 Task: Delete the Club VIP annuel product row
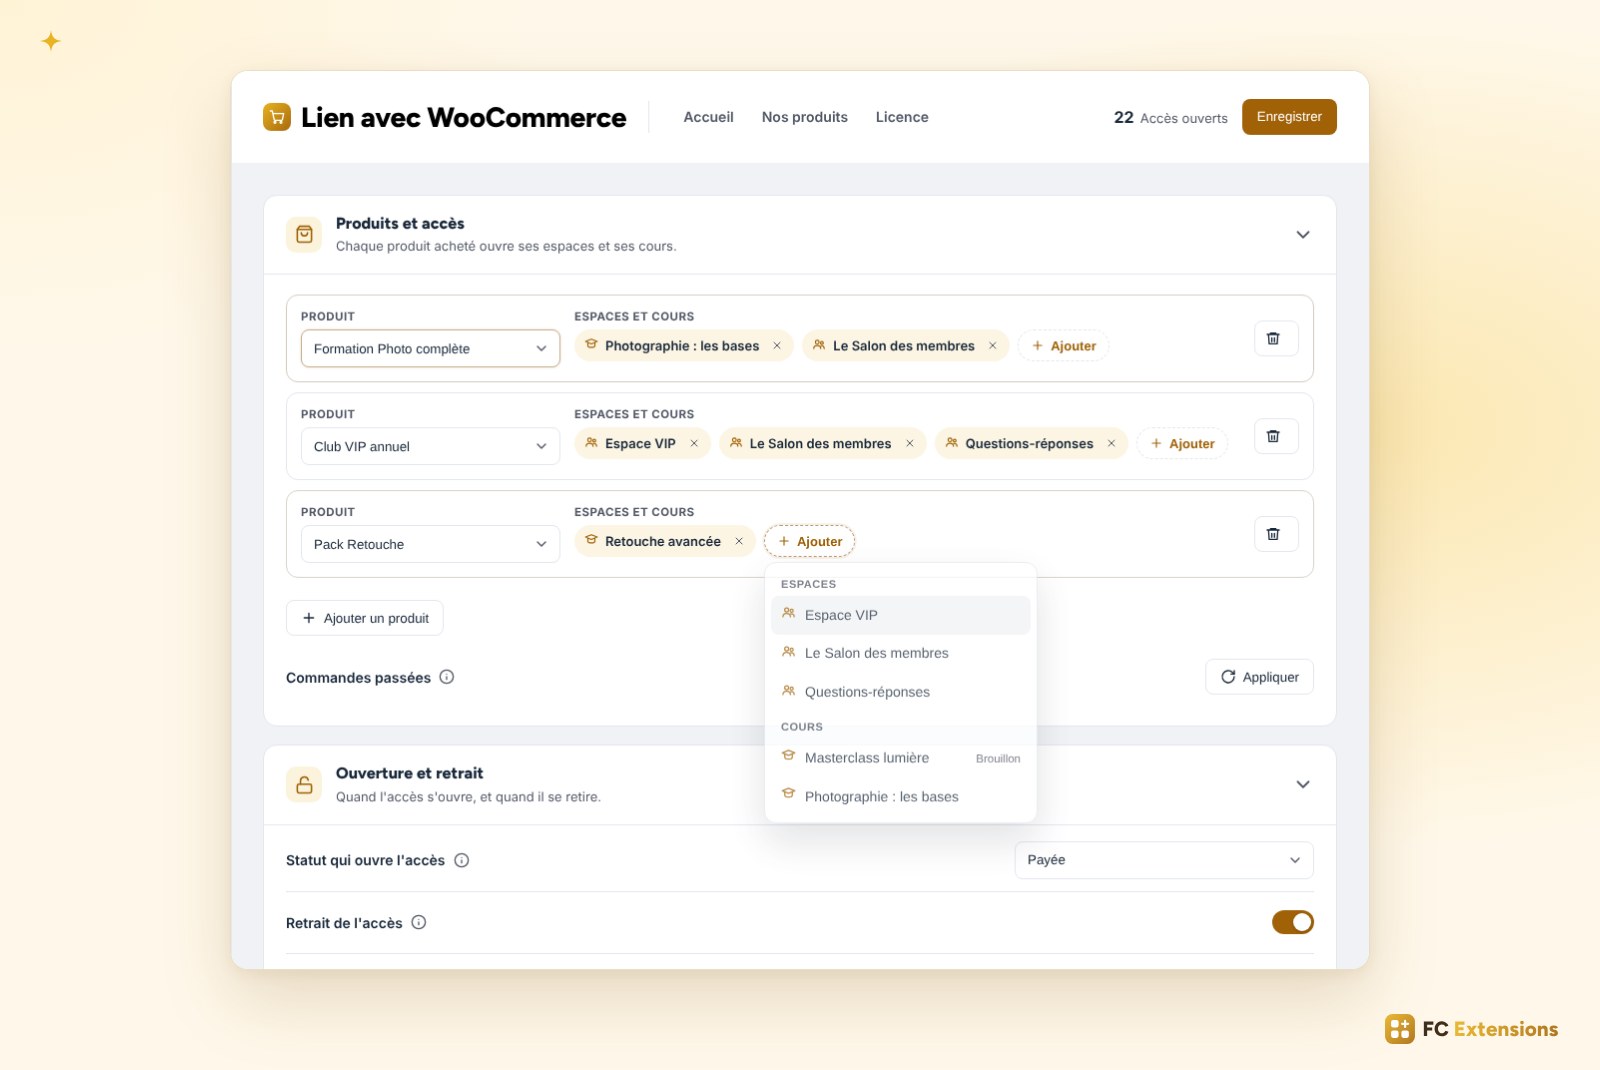1276,437
